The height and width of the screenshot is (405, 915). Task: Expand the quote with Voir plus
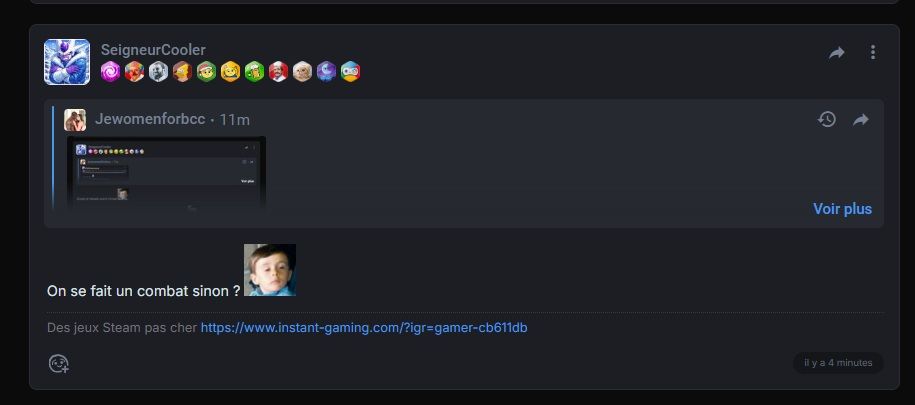(x=842, y=209)
